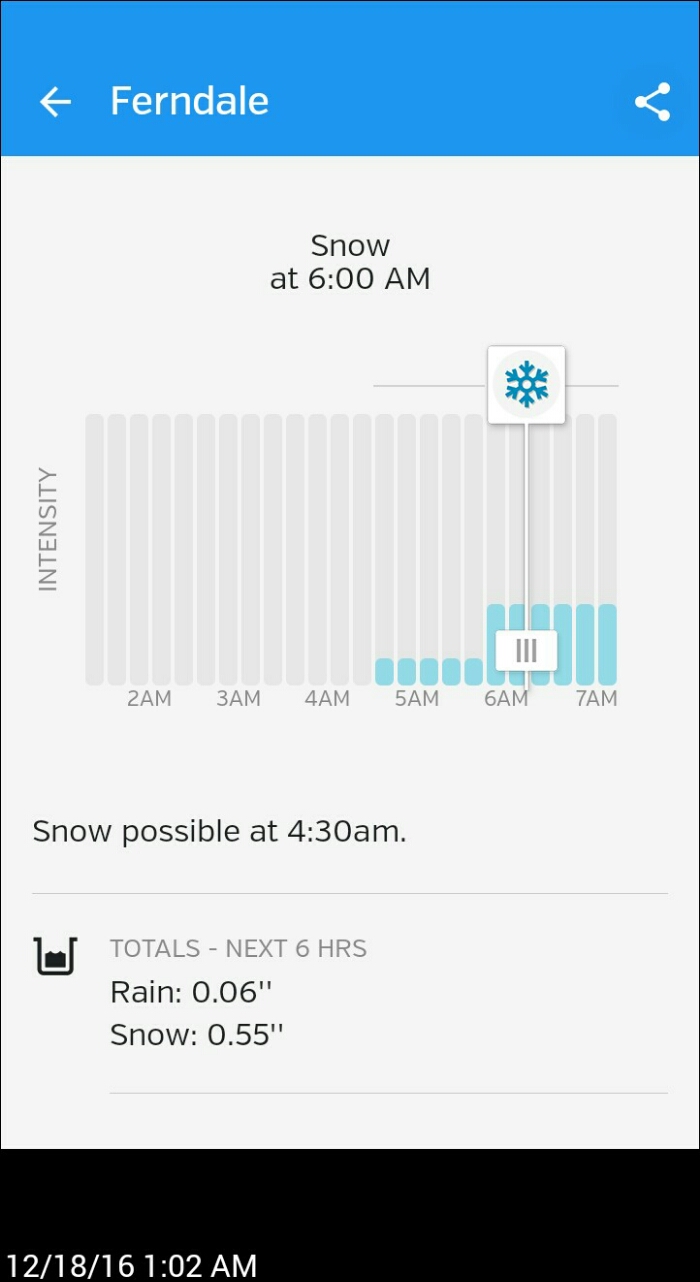Select the 5AM time label
Viewport: 700px width, 1282px height.
pos(416,699)
